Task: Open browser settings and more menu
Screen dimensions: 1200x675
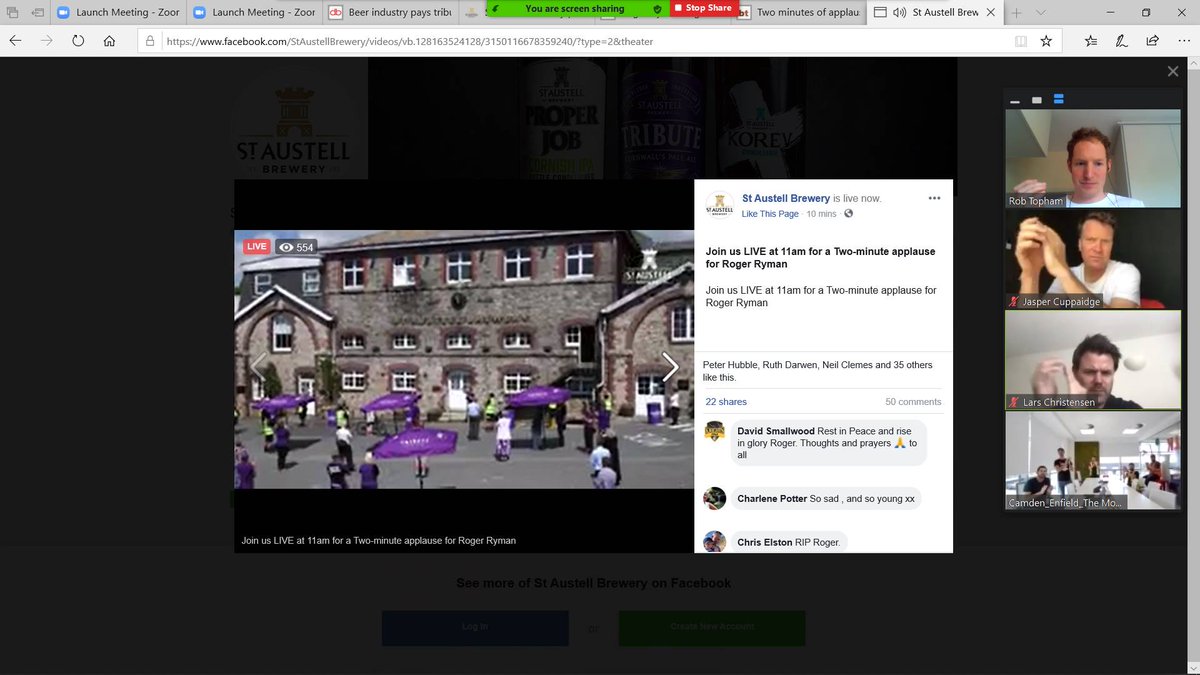Action: point(1183,41)
